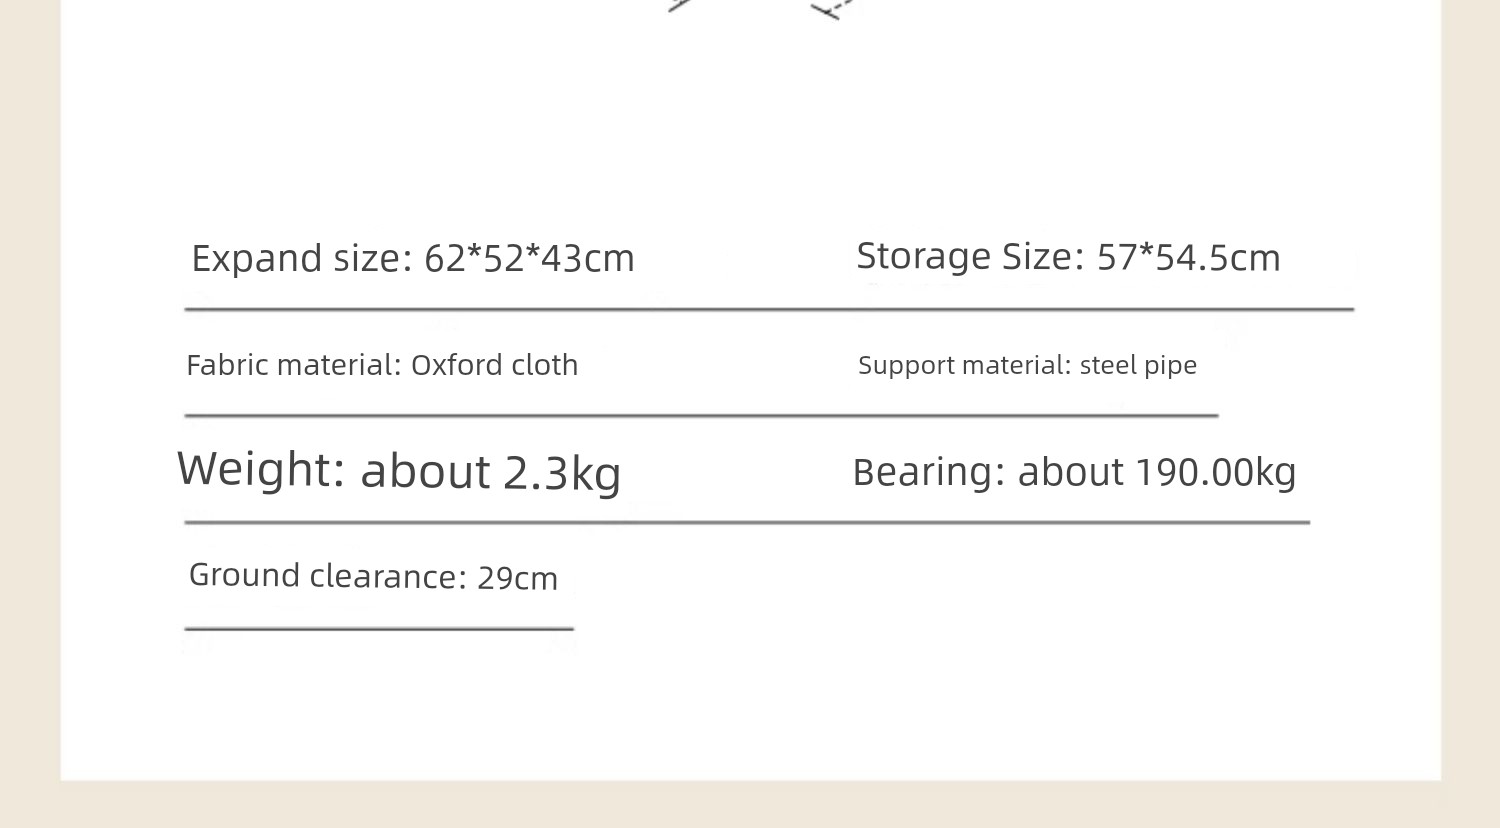Click the words steel pipe
This screenshot has height=828, width=1500.
pyautogui.click(x=1138, y=366)
